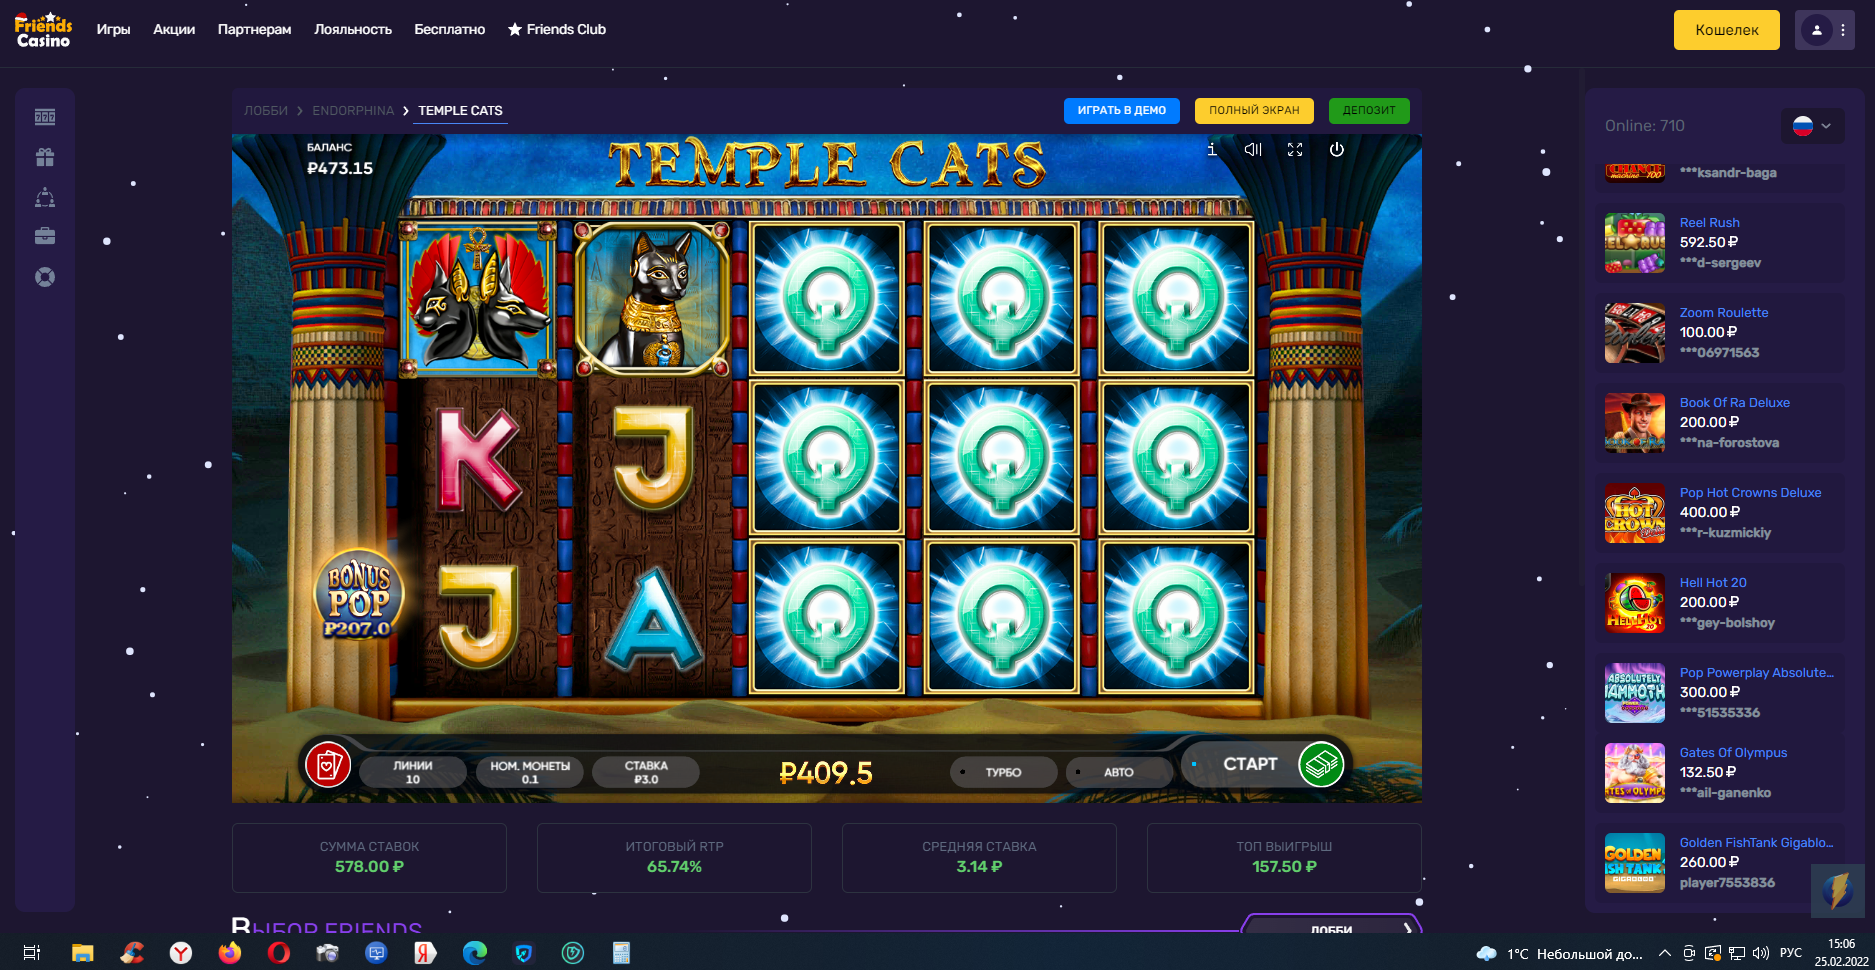
Task: Click the power exit icon in game
Action: [1337, 149]
